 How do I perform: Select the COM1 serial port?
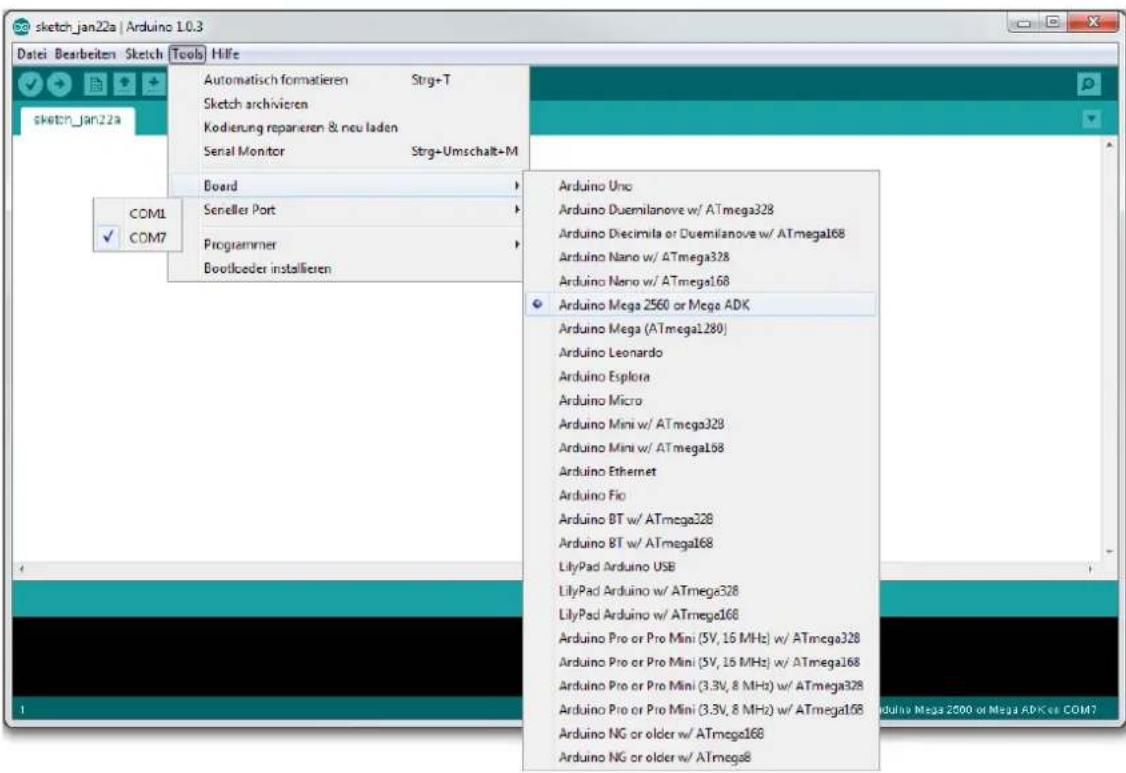pos(137,213)
